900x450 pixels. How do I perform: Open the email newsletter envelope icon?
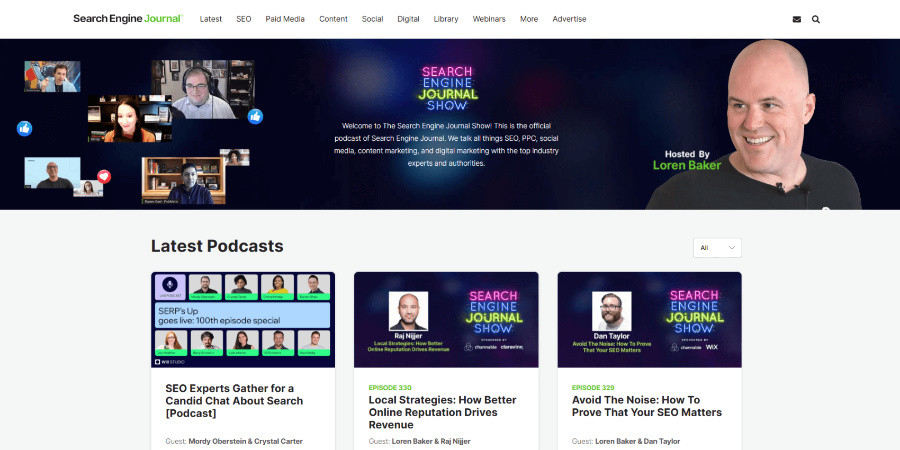tap(797, 19)
